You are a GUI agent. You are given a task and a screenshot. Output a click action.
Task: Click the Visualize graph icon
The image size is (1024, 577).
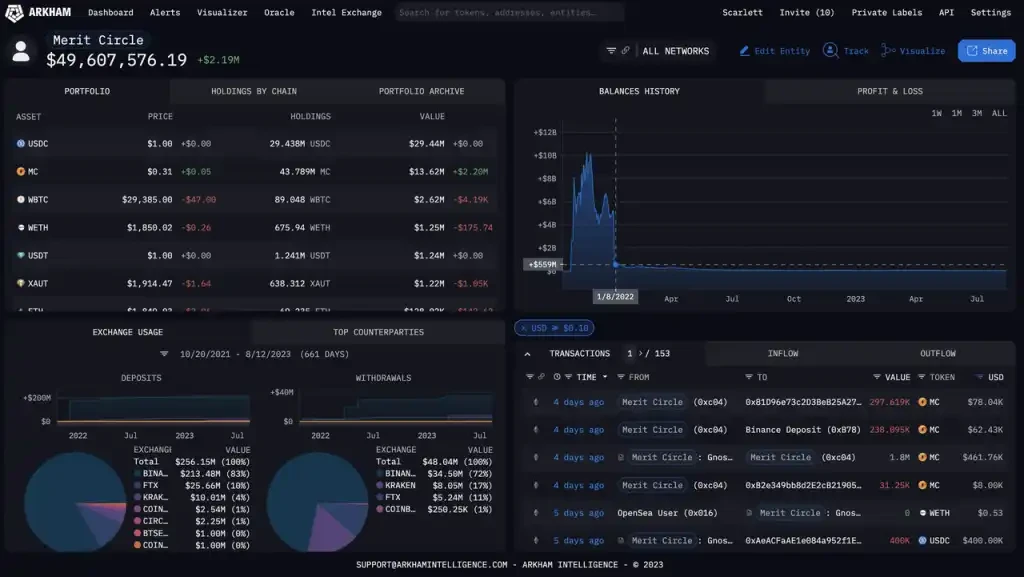coord(888,51)
